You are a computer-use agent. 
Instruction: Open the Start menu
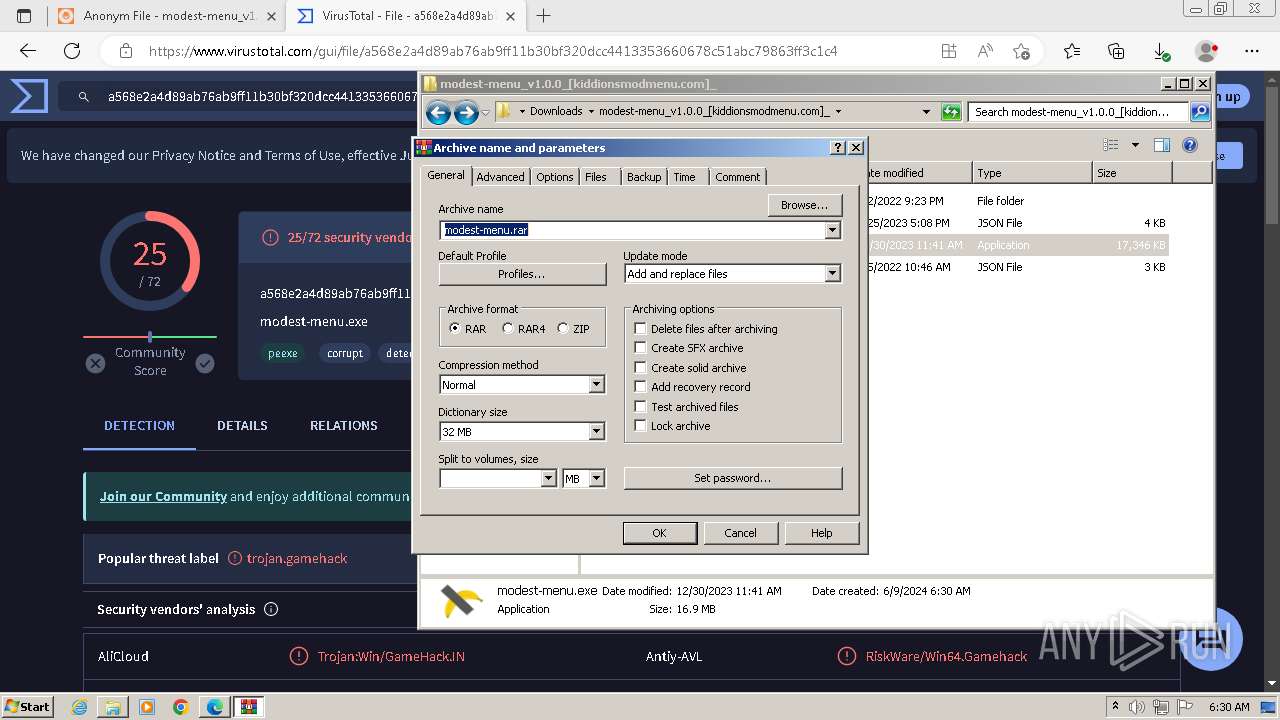tap(27, 707)
